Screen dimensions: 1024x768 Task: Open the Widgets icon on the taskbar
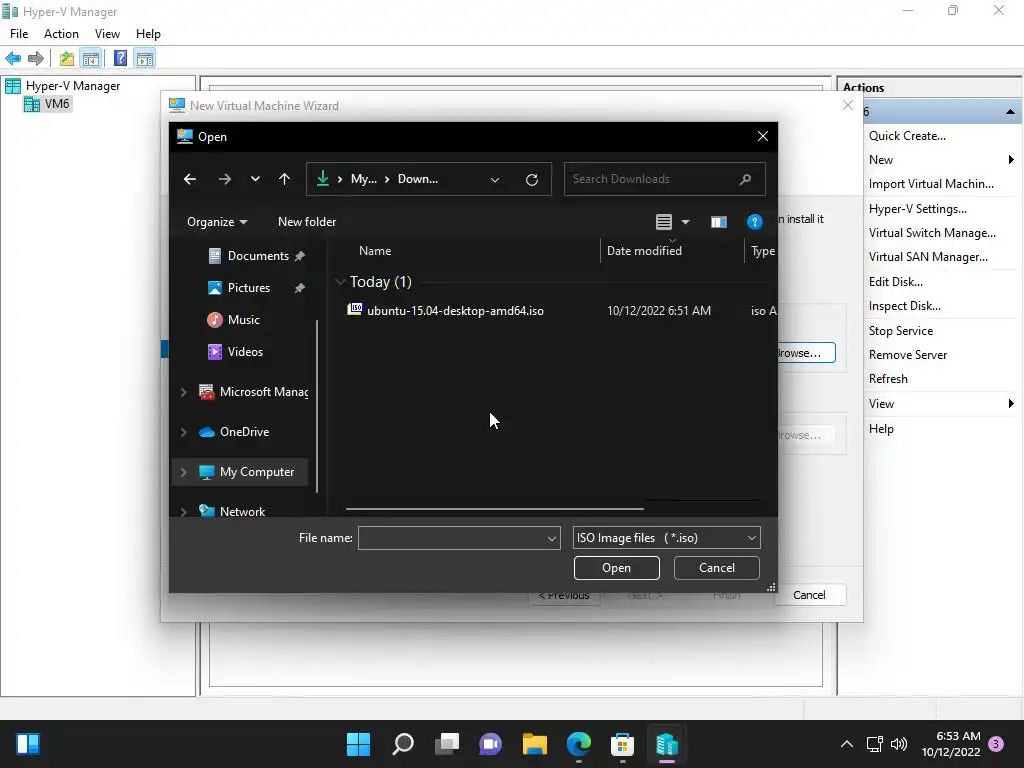coord(27,744)
